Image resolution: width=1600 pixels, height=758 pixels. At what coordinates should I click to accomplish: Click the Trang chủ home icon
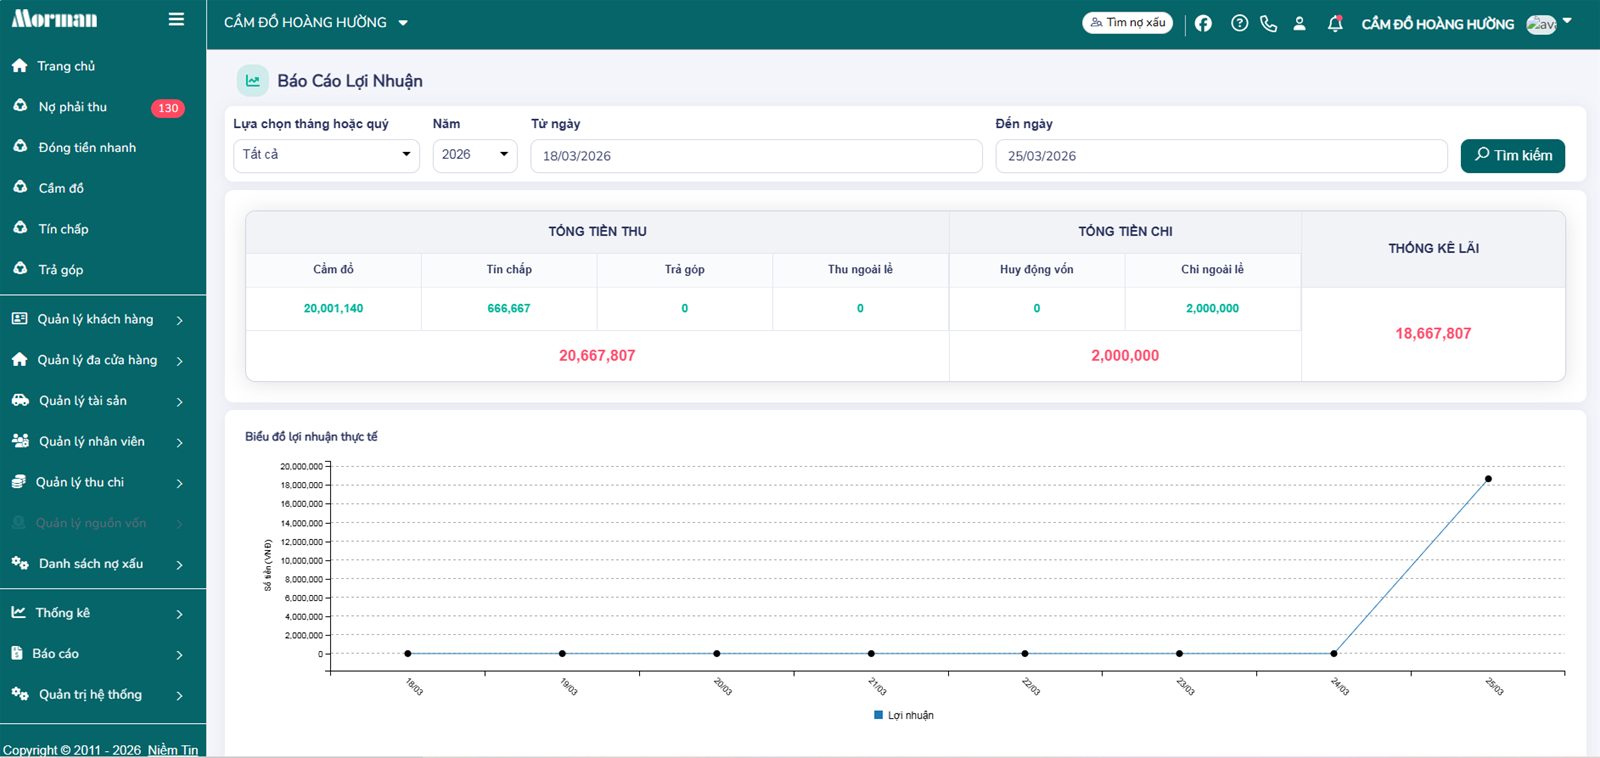[20, 66]
